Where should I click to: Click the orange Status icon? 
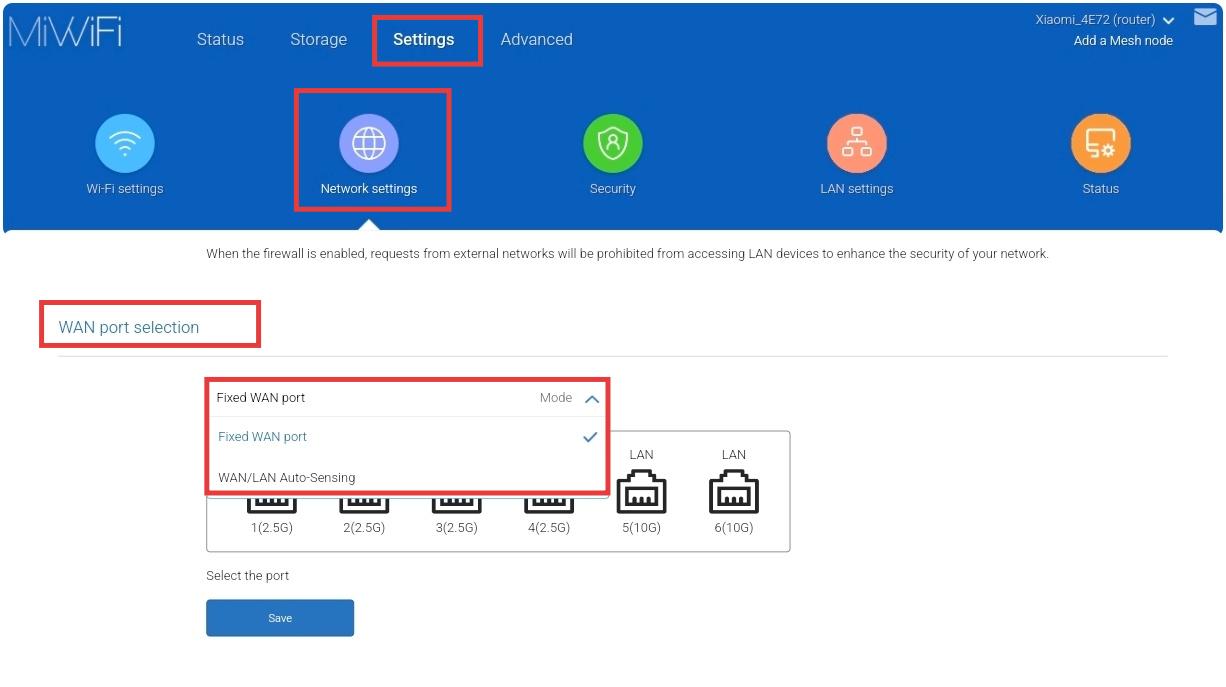(1100, 144)
